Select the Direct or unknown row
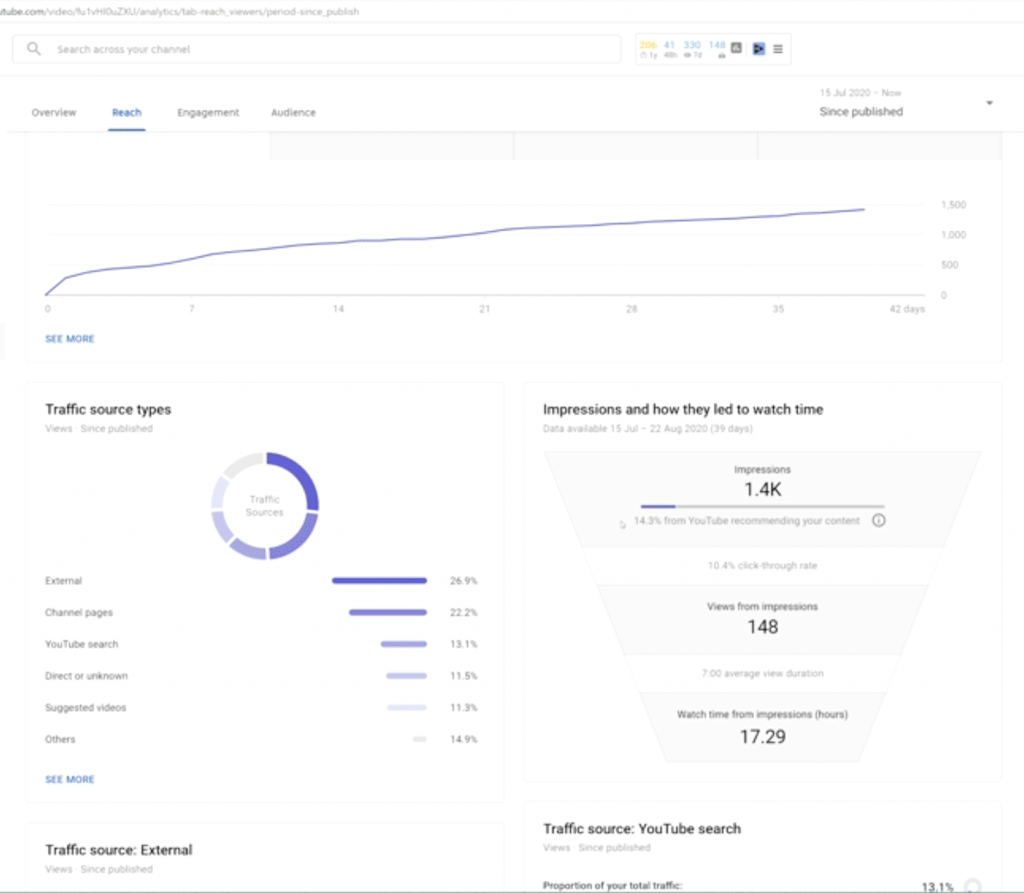This screenshot has width=1024, height=893. coord(261,675)
